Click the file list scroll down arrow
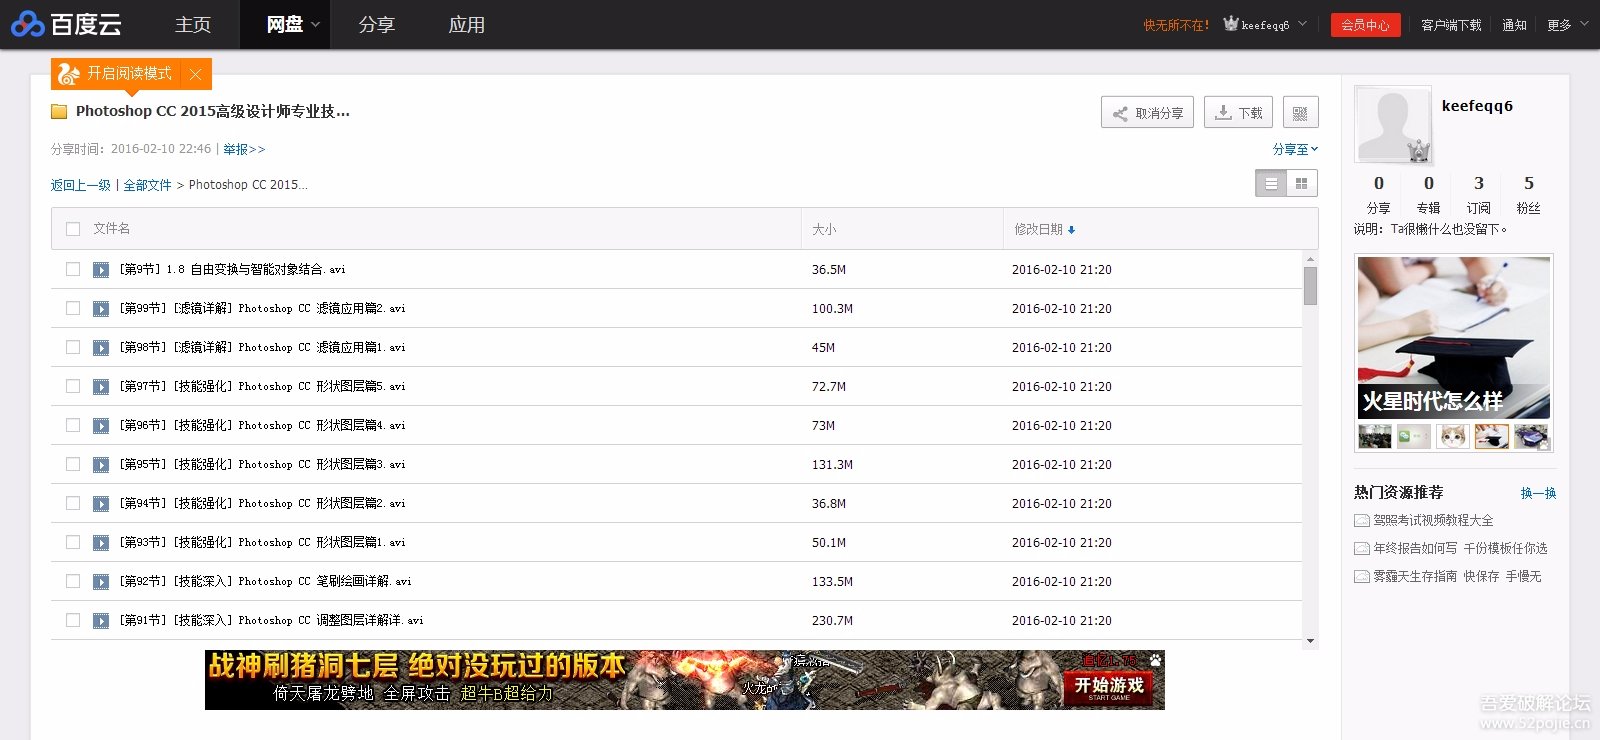The image size is (1600, 740). [x=1310, y=641]
